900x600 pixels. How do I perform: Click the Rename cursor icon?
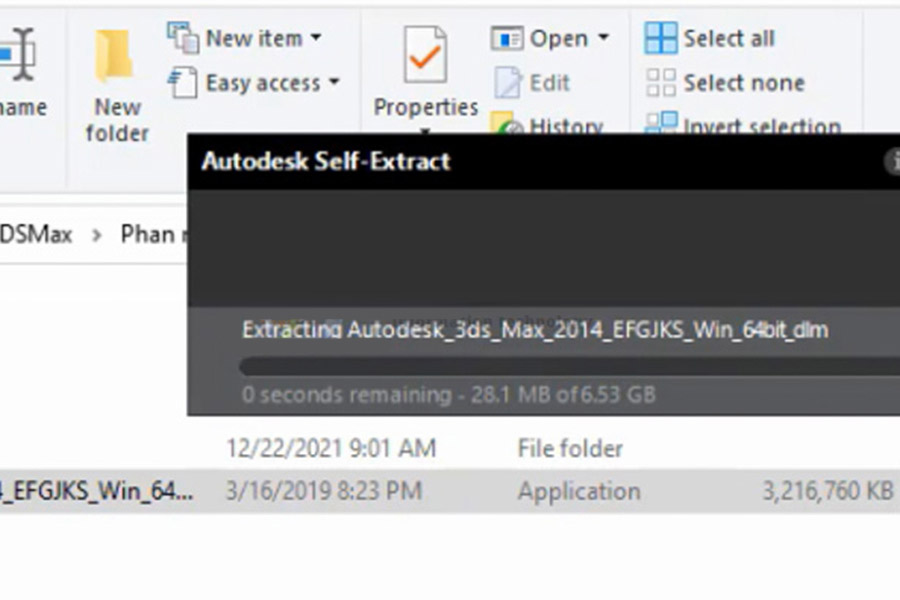pyautogui.click(x=19, y=55)
